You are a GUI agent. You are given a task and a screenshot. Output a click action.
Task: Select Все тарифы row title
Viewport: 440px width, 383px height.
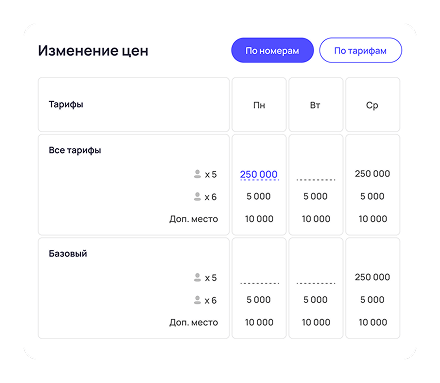click(x=75, y=150)
